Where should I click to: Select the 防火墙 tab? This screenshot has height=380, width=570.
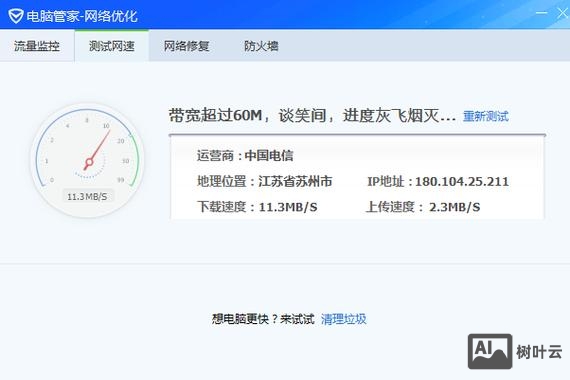pyautogui.click(x=261, y=46)
